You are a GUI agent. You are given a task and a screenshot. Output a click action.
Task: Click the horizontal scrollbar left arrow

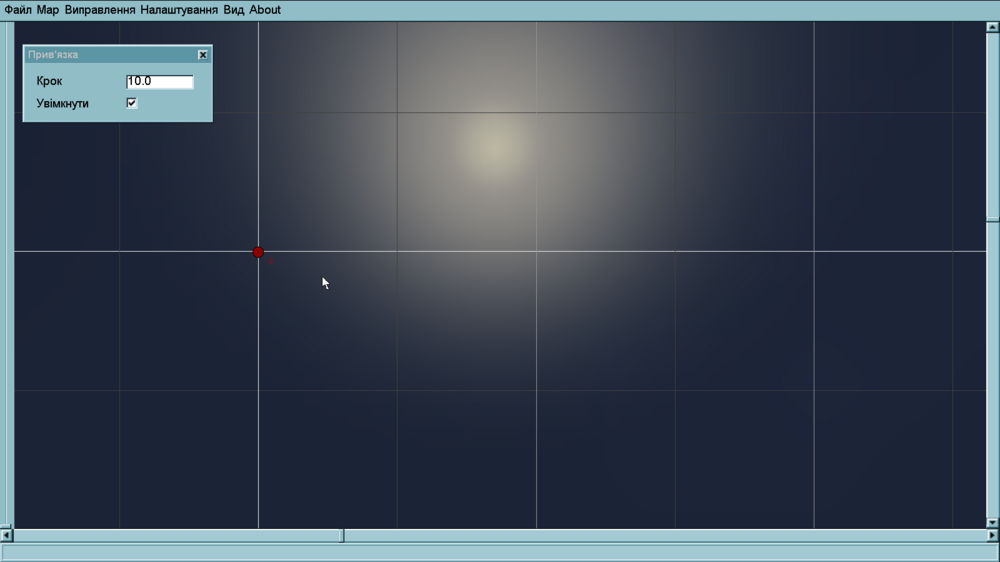pos(6,535)
